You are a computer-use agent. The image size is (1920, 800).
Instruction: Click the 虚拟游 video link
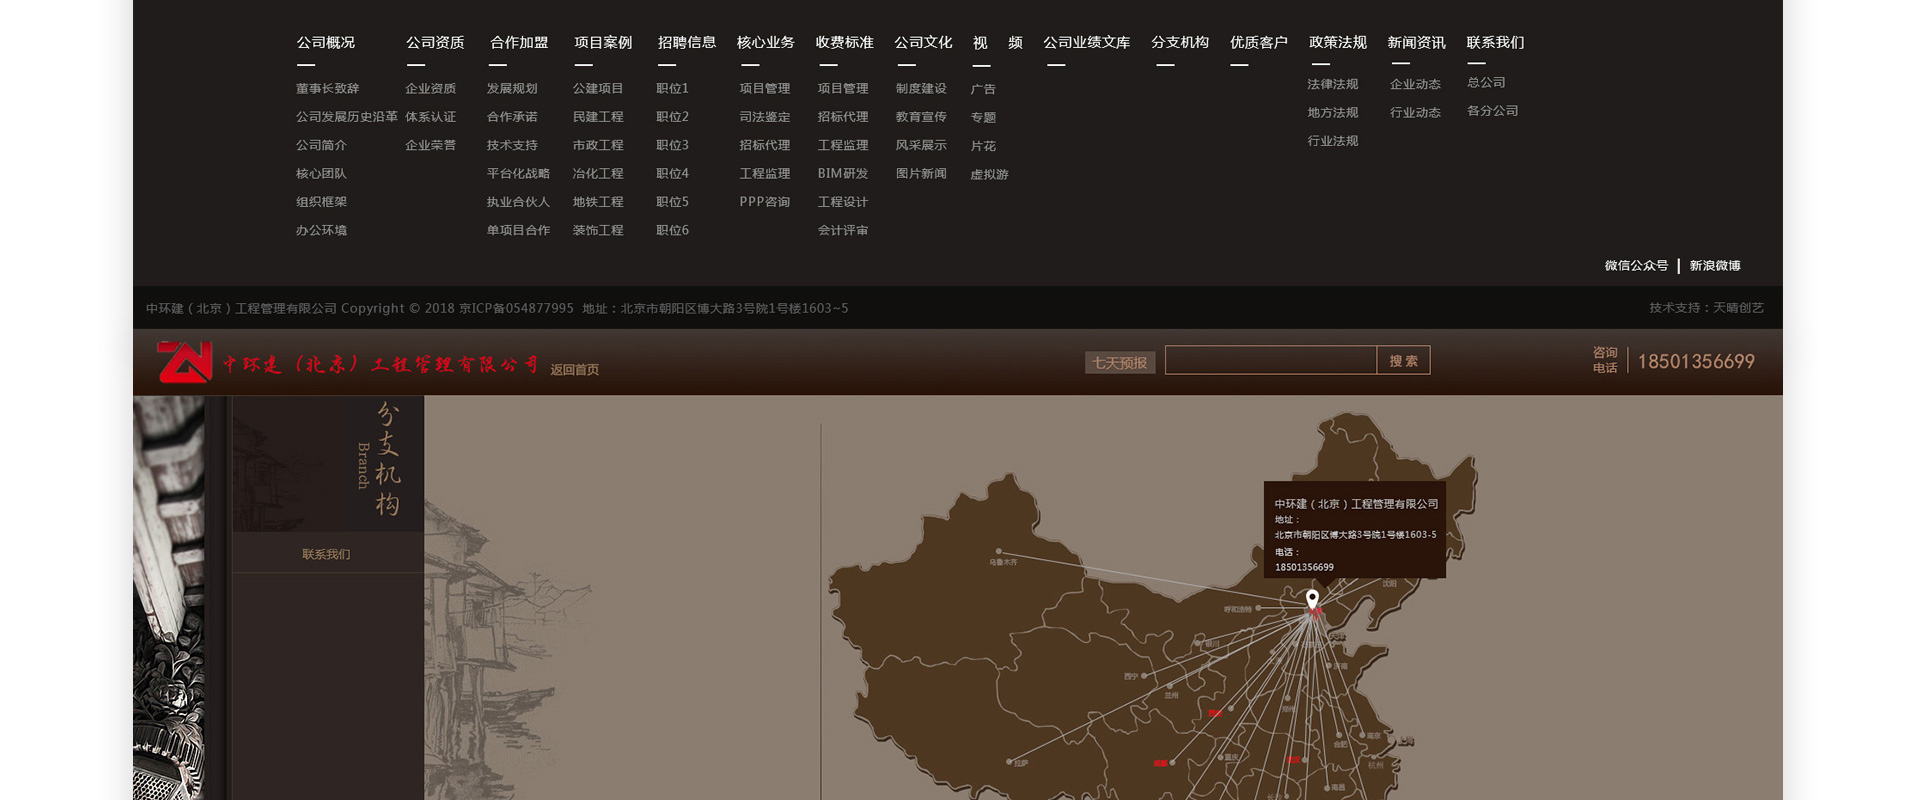coord(989,175)
